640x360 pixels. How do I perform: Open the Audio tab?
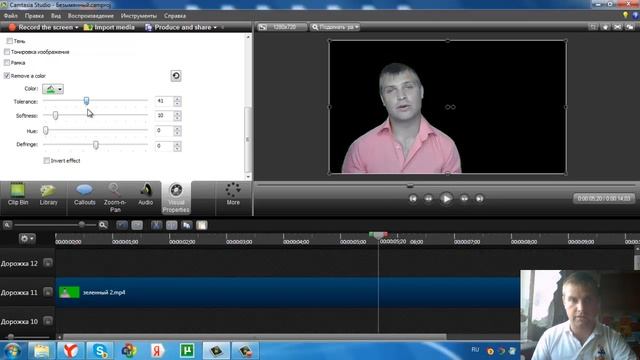tap(145, 195)
